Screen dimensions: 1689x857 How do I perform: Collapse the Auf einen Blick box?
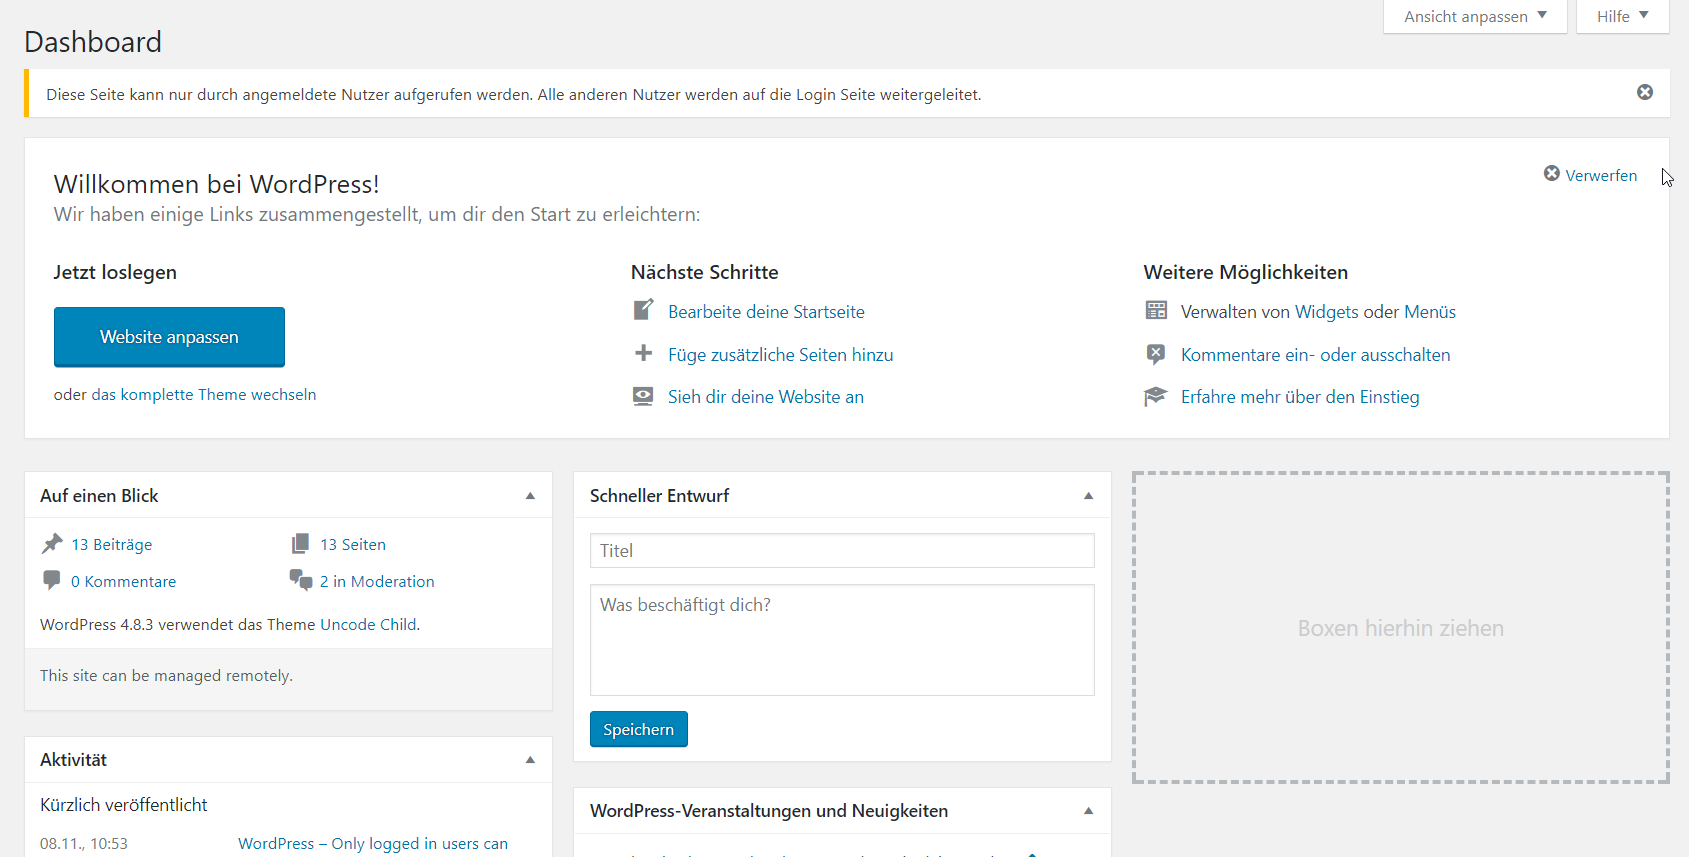click(x=530, y=496)
